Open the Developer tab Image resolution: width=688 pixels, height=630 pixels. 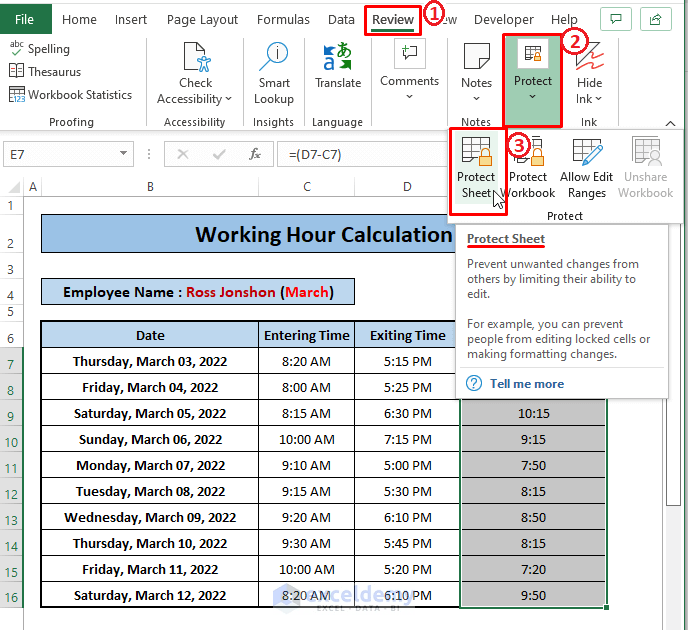[x=504, y=19]
